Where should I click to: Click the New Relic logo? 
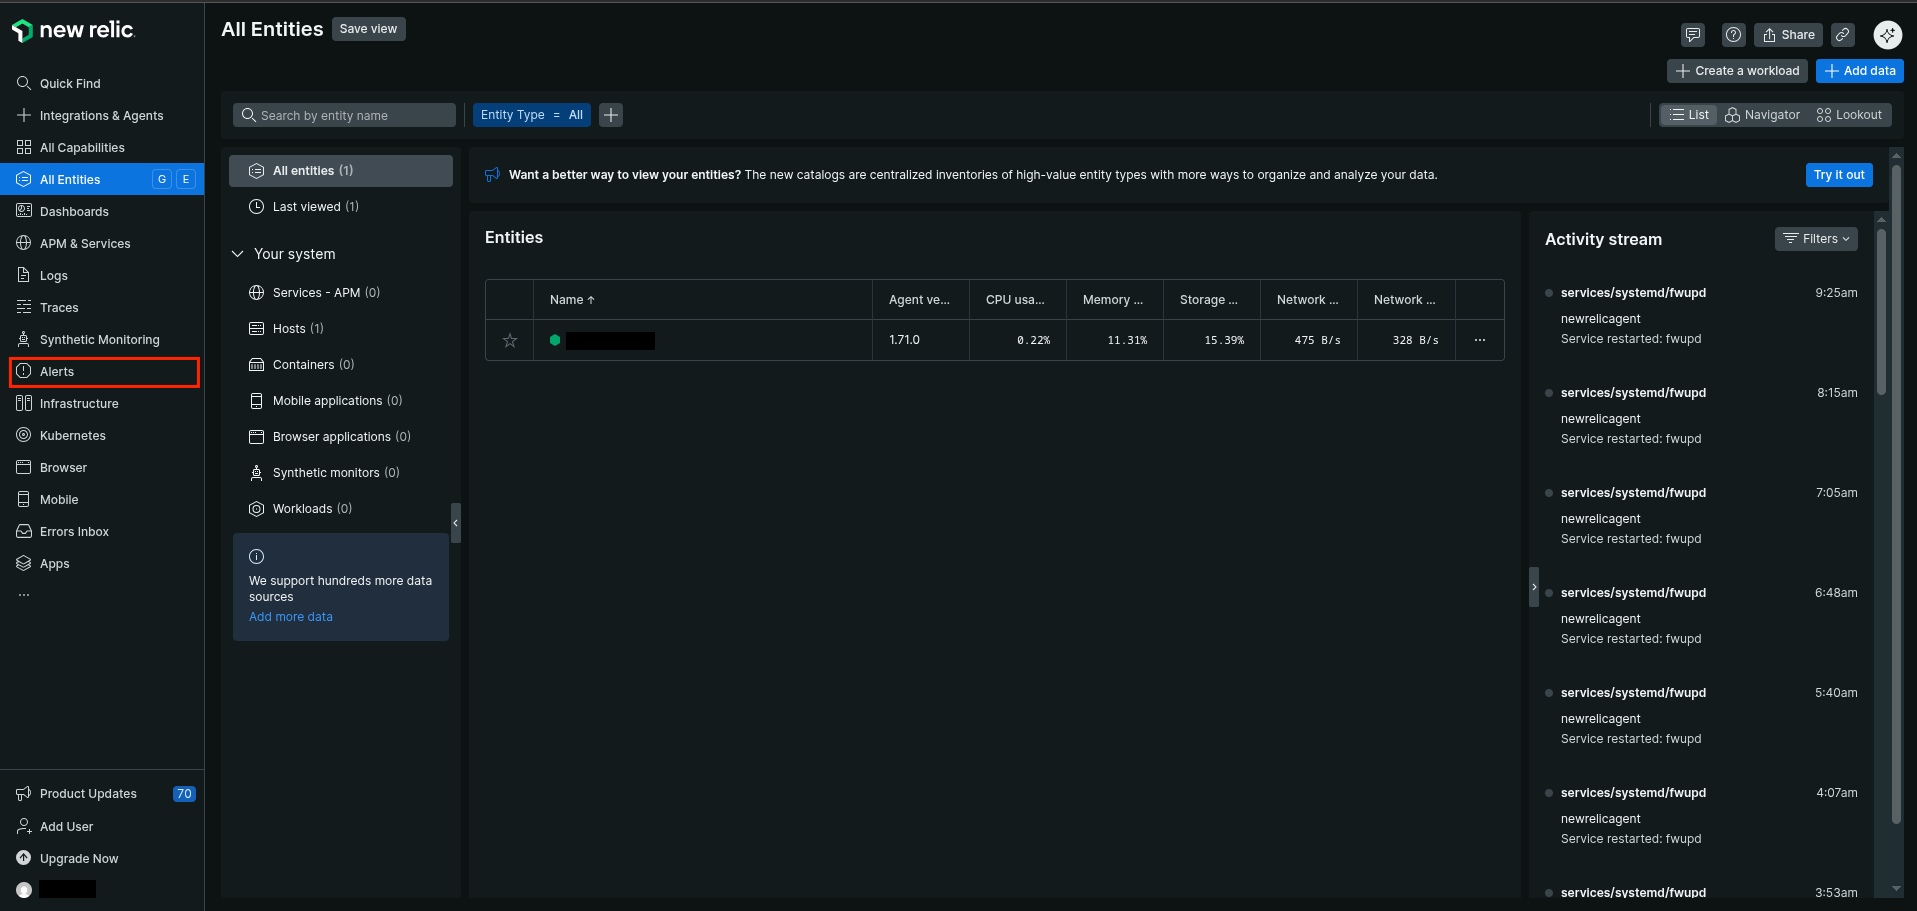(x=73, y=30)
